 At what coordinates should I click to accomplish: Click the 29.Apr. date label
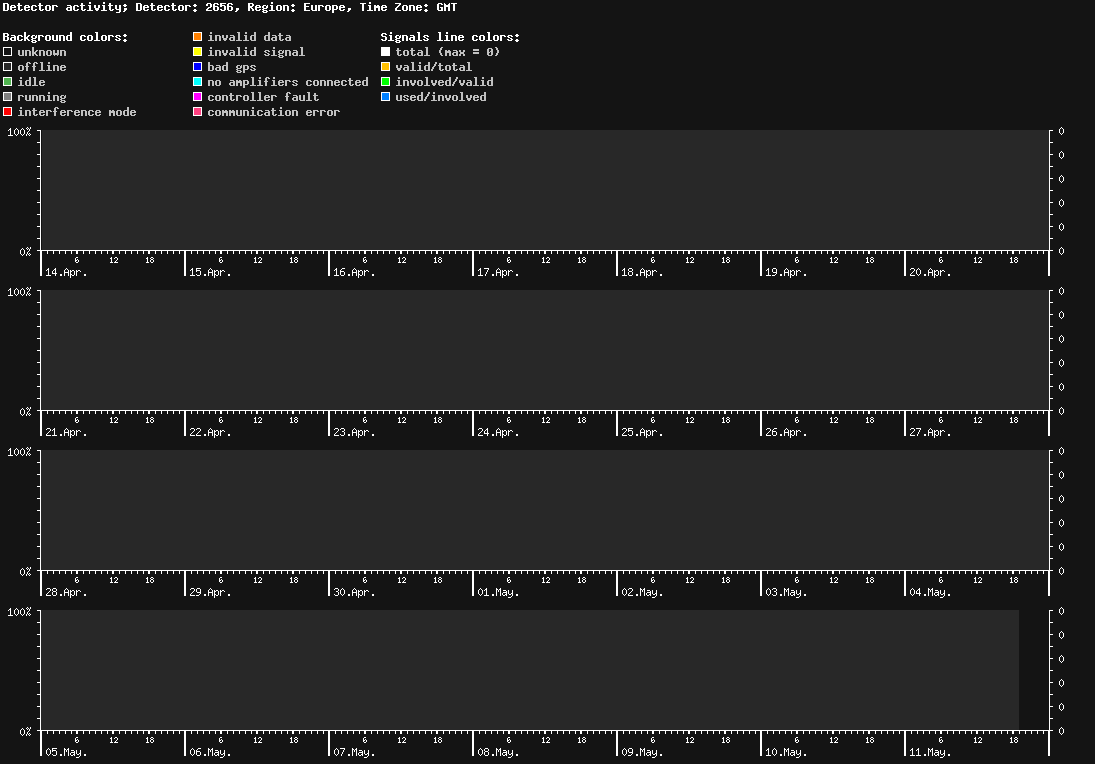(210, 592)
